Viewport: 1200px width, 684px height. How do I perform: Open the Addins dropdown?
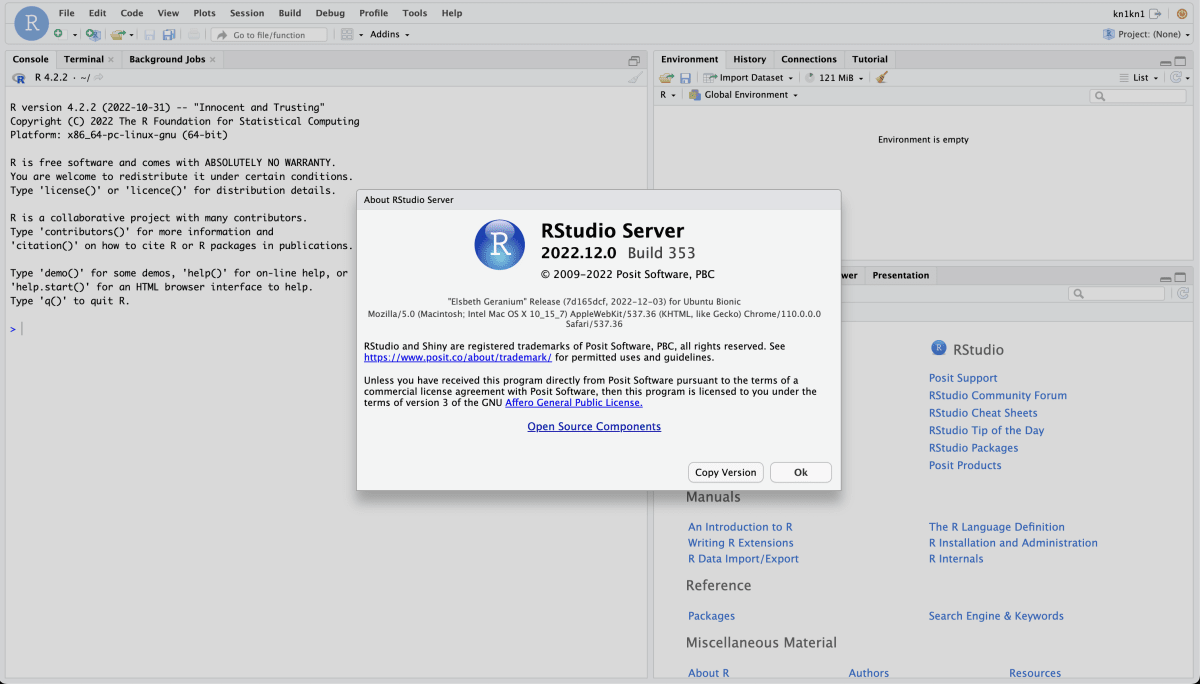(389, 34)
